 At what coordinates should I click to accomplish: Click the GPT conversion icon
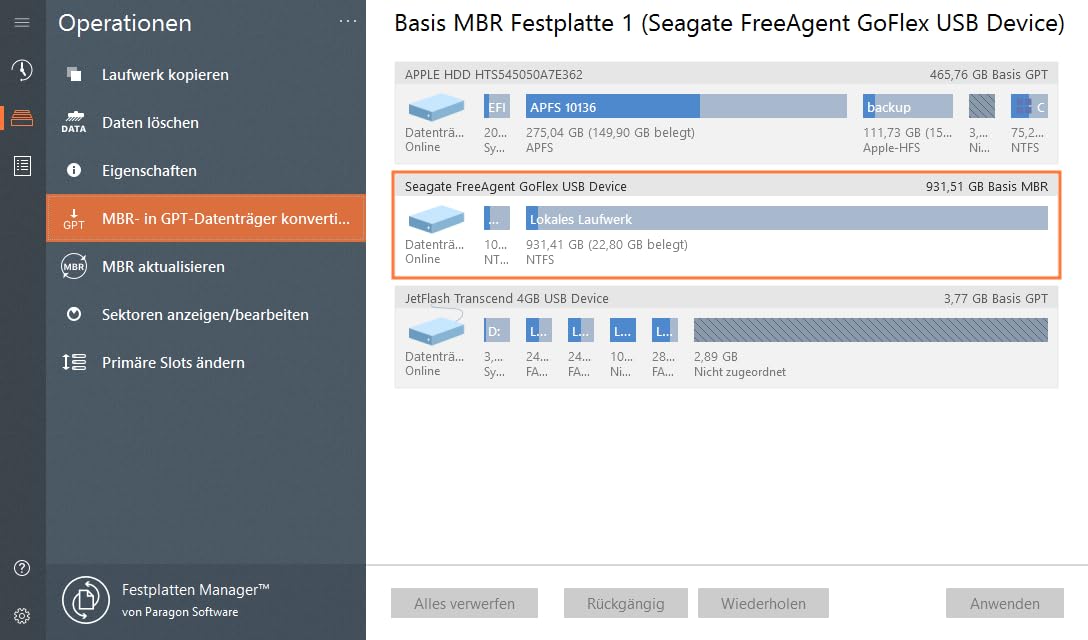pyautogui.click(x=74, y=219)
